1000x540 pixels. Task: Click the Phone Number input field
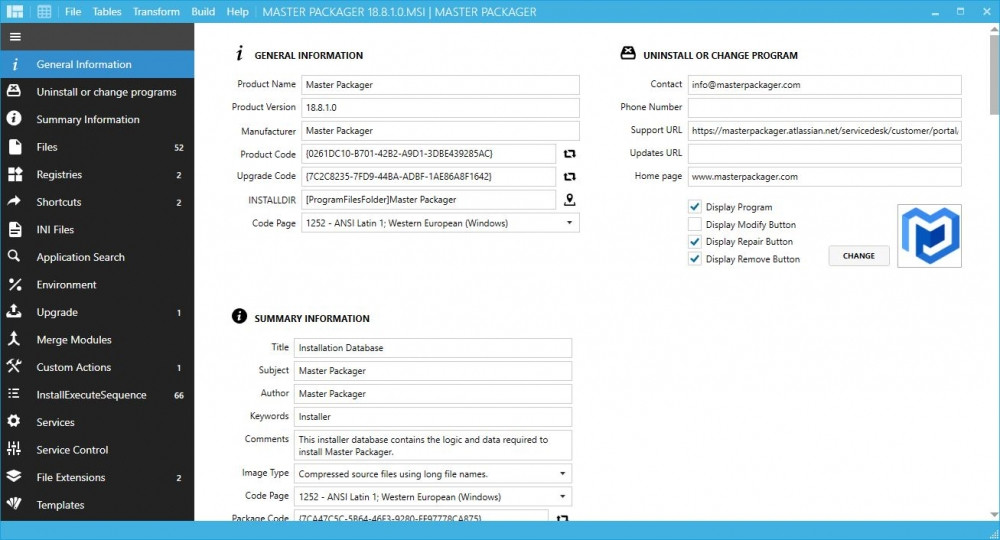[824, 107]
